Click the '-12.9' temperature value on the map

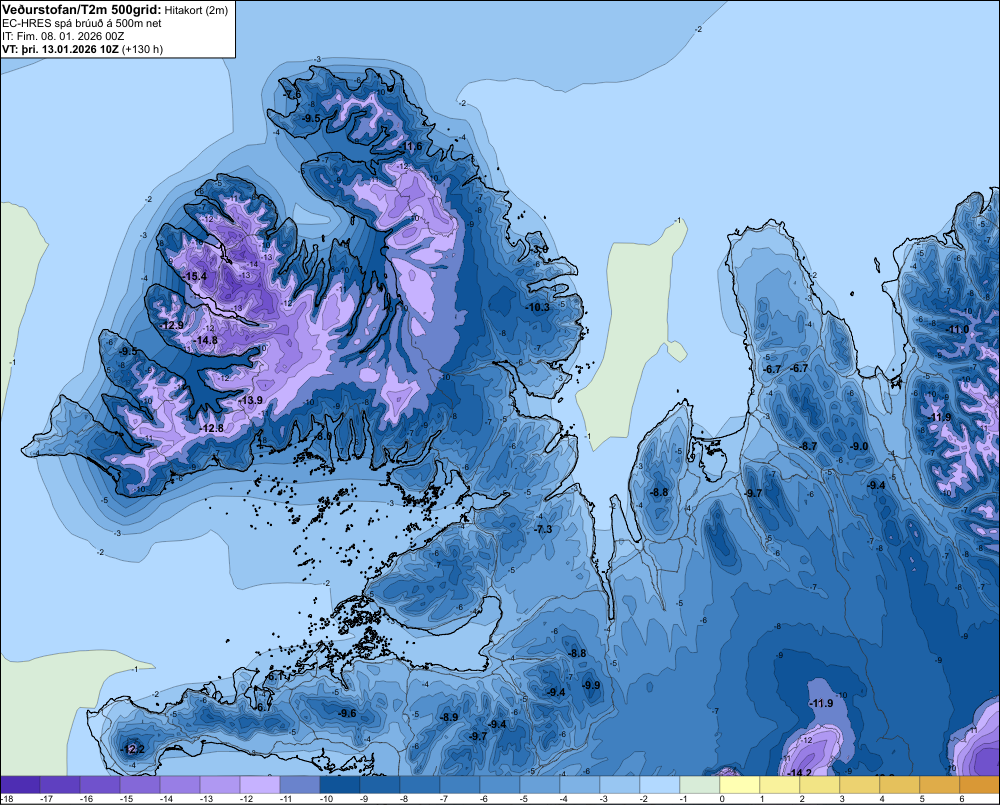pos(171,325)
